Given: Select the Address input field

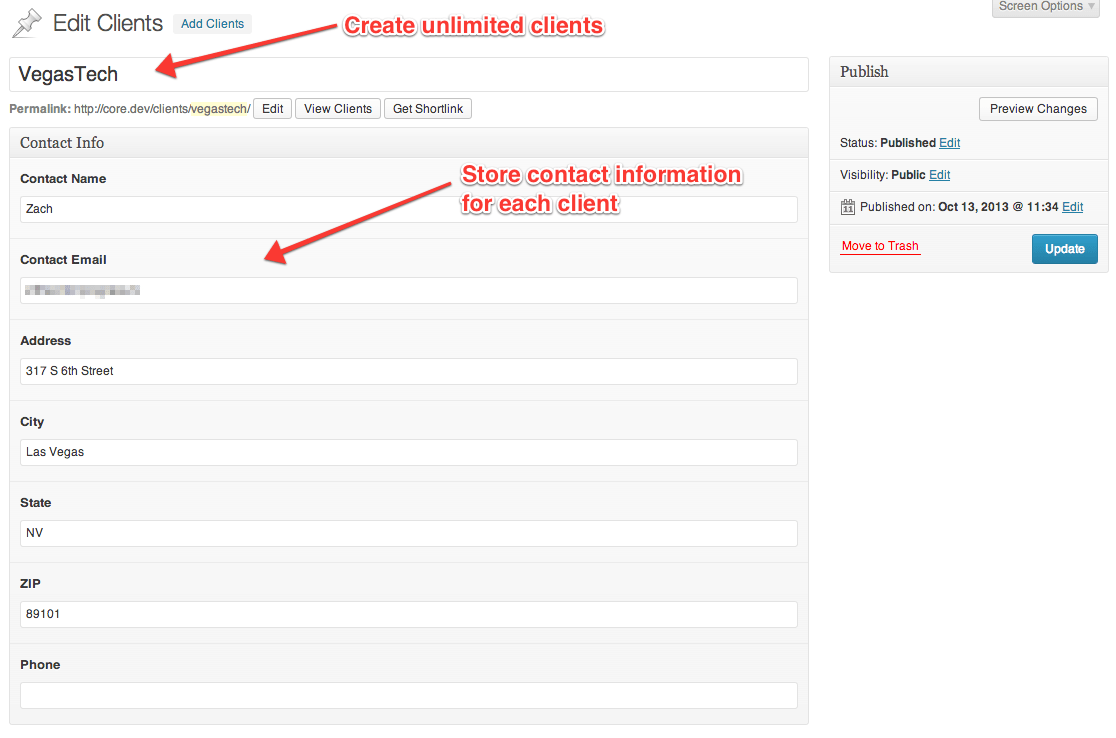Looking at the screenshot, I should pos(408,371).
